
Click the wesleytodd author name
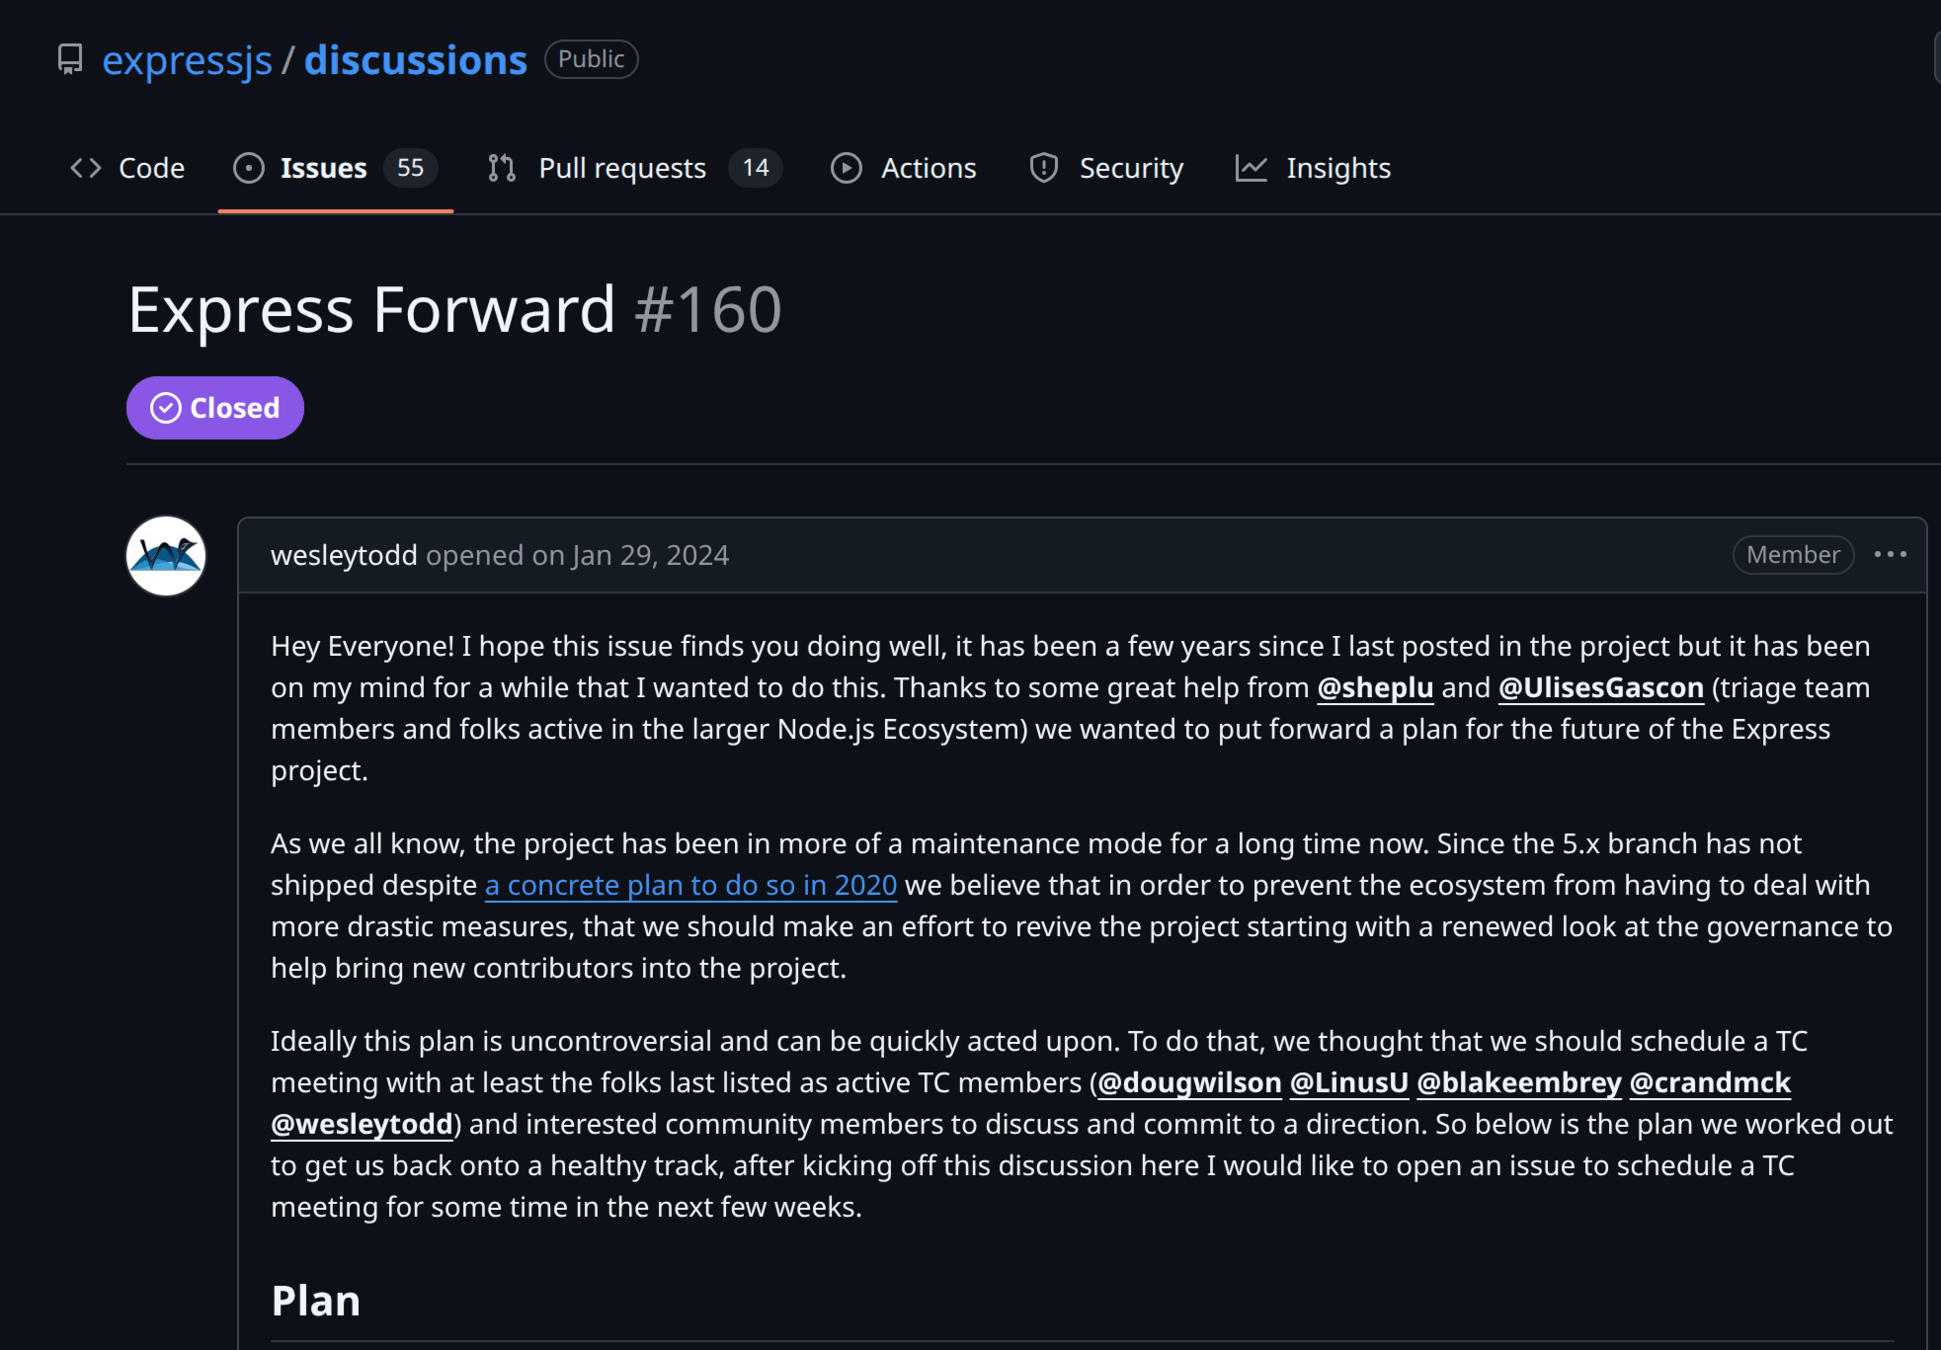[344, 555]
